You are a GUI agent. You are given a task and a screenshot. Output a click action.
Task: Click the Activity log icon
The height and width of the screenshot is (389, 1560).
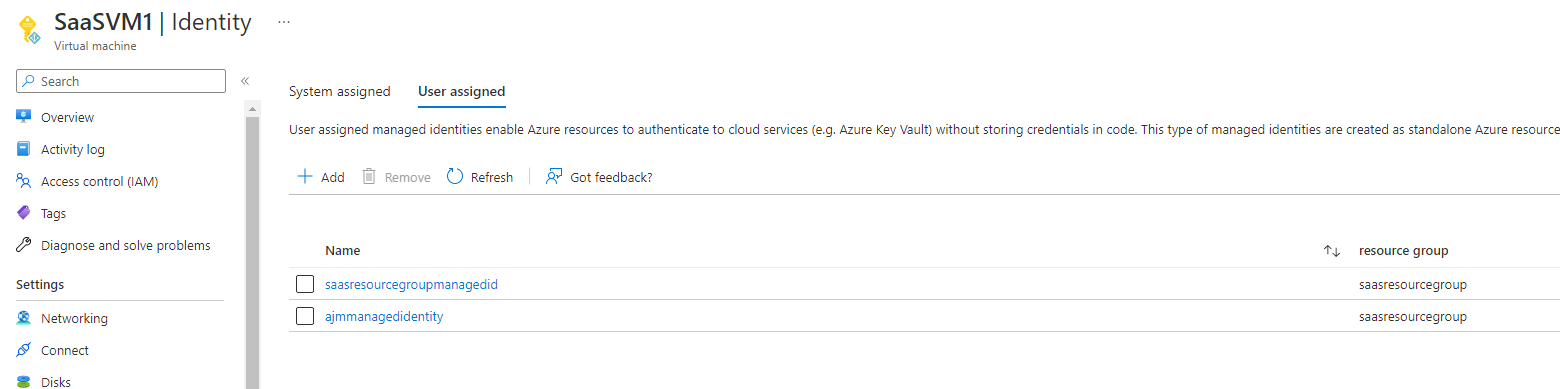point(24,149)
